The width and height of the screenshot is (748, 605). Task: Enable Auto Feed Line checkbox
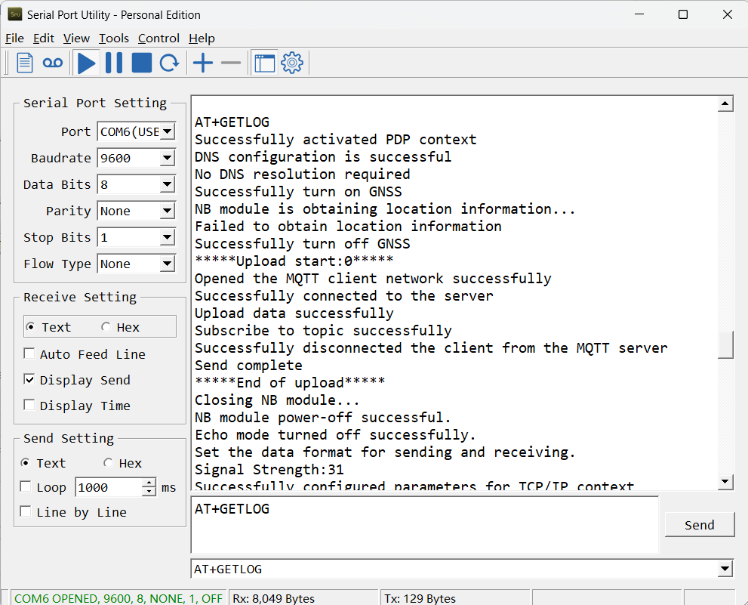29,354
